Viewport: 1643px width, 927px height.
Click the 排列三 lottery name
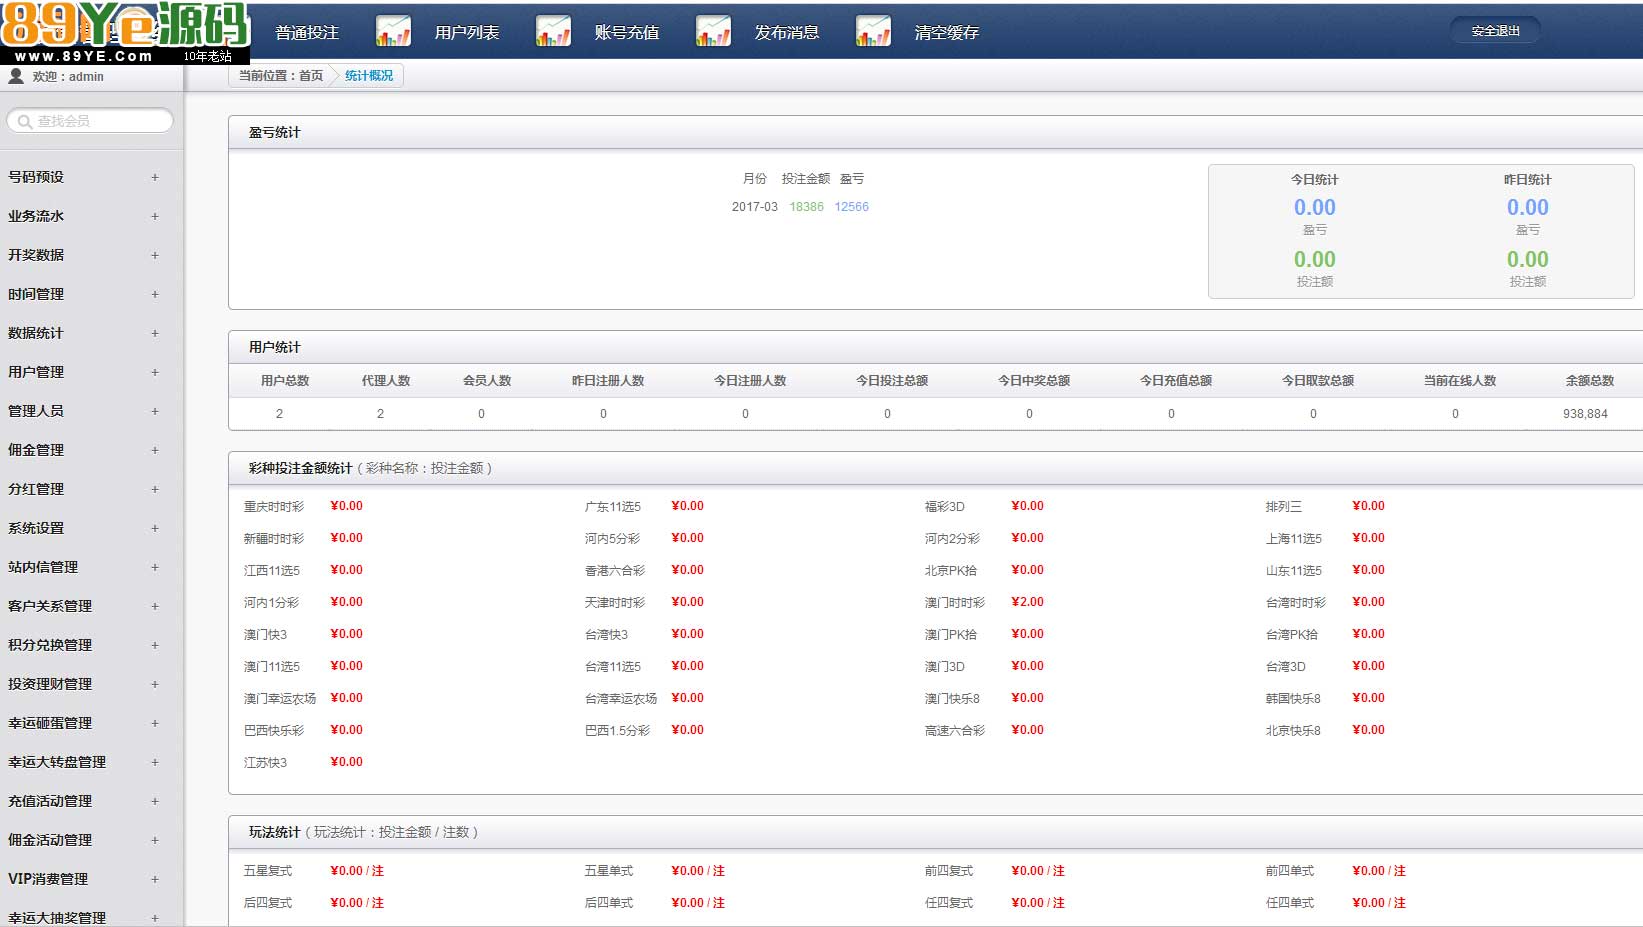[1284, 507]
